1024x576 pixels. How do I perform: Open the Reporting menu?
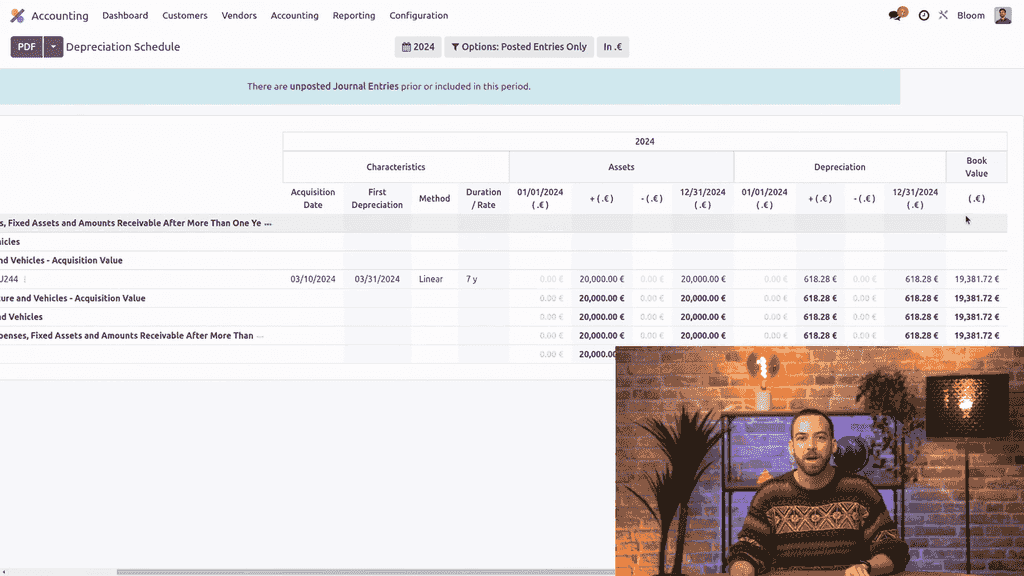pos(354,16)
